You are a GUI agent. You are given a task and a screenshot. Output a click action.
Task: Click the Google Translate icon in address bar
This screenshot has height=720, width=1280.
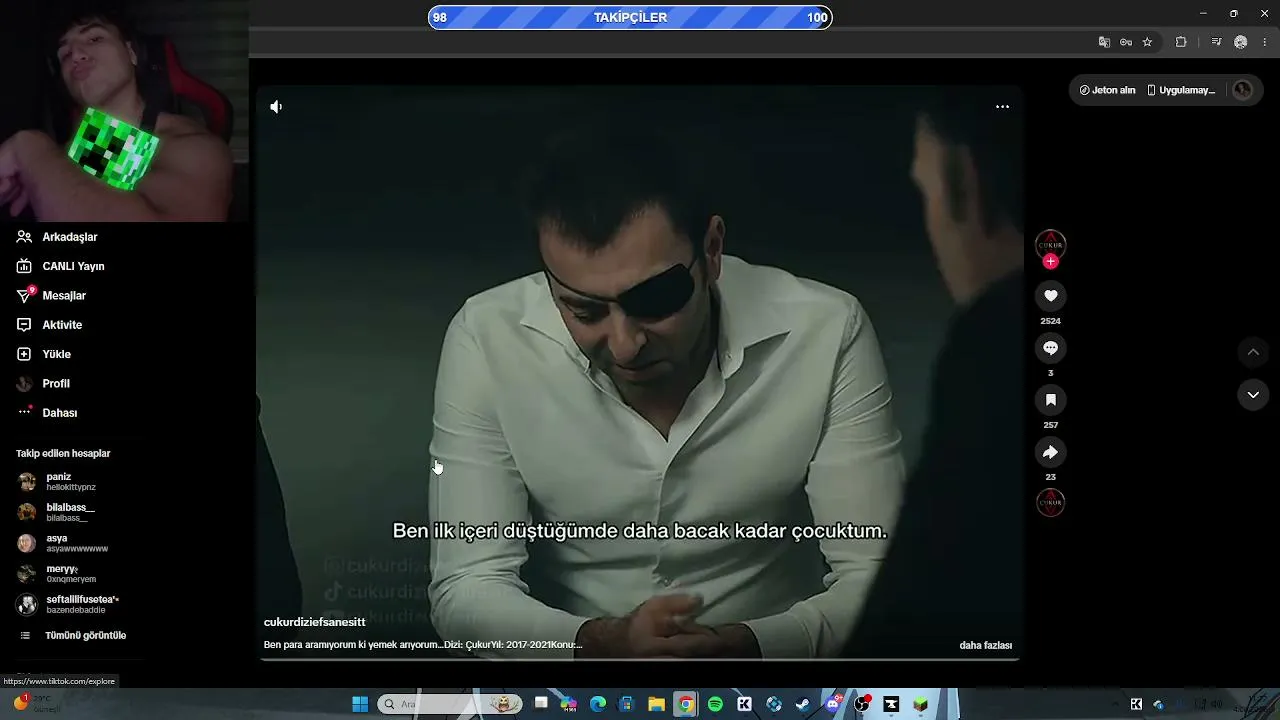(x=1104, y=42)
